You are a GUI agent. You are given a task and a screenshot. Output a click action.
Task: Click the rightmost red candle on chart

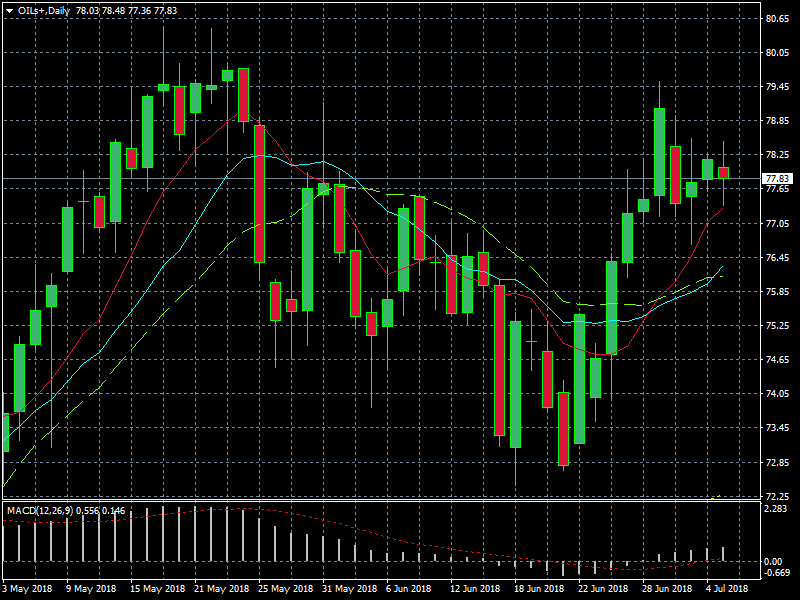pyautogui.click(x=723, y=173)
